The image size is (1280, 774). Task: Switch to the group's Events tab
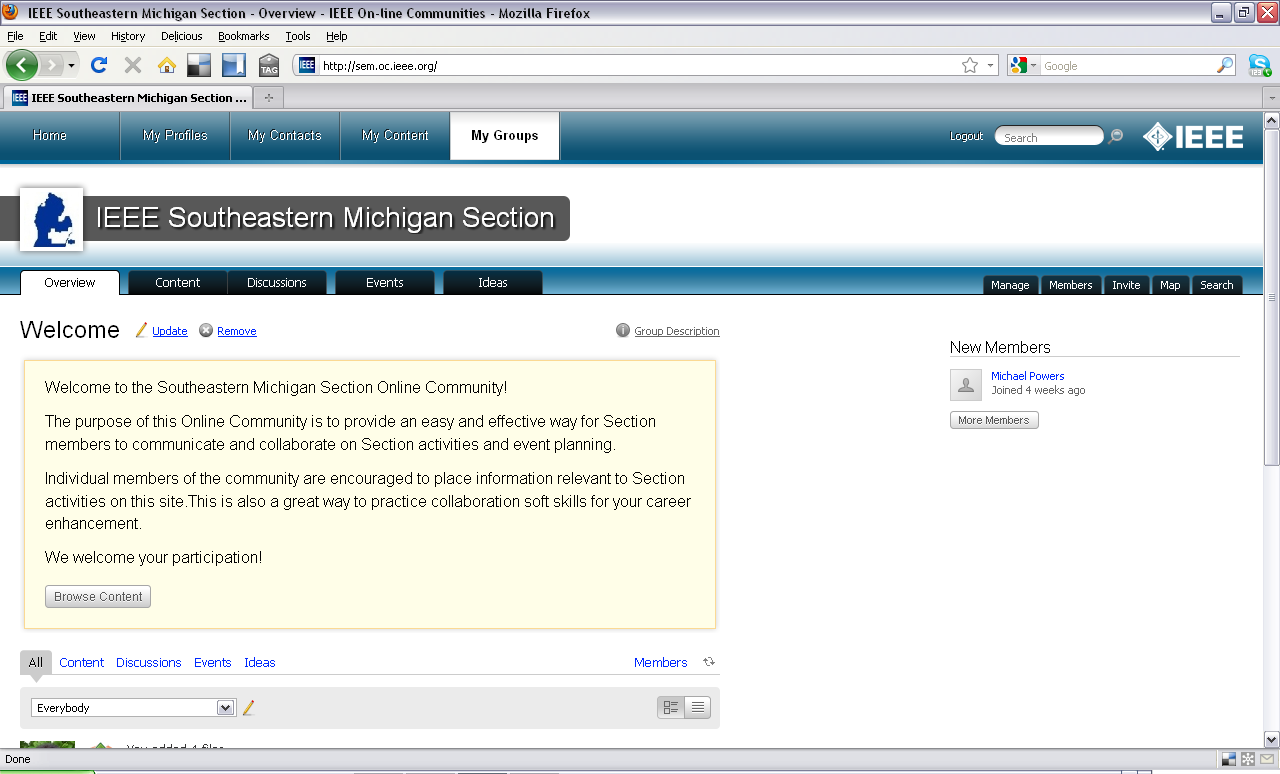pos(385,283)
